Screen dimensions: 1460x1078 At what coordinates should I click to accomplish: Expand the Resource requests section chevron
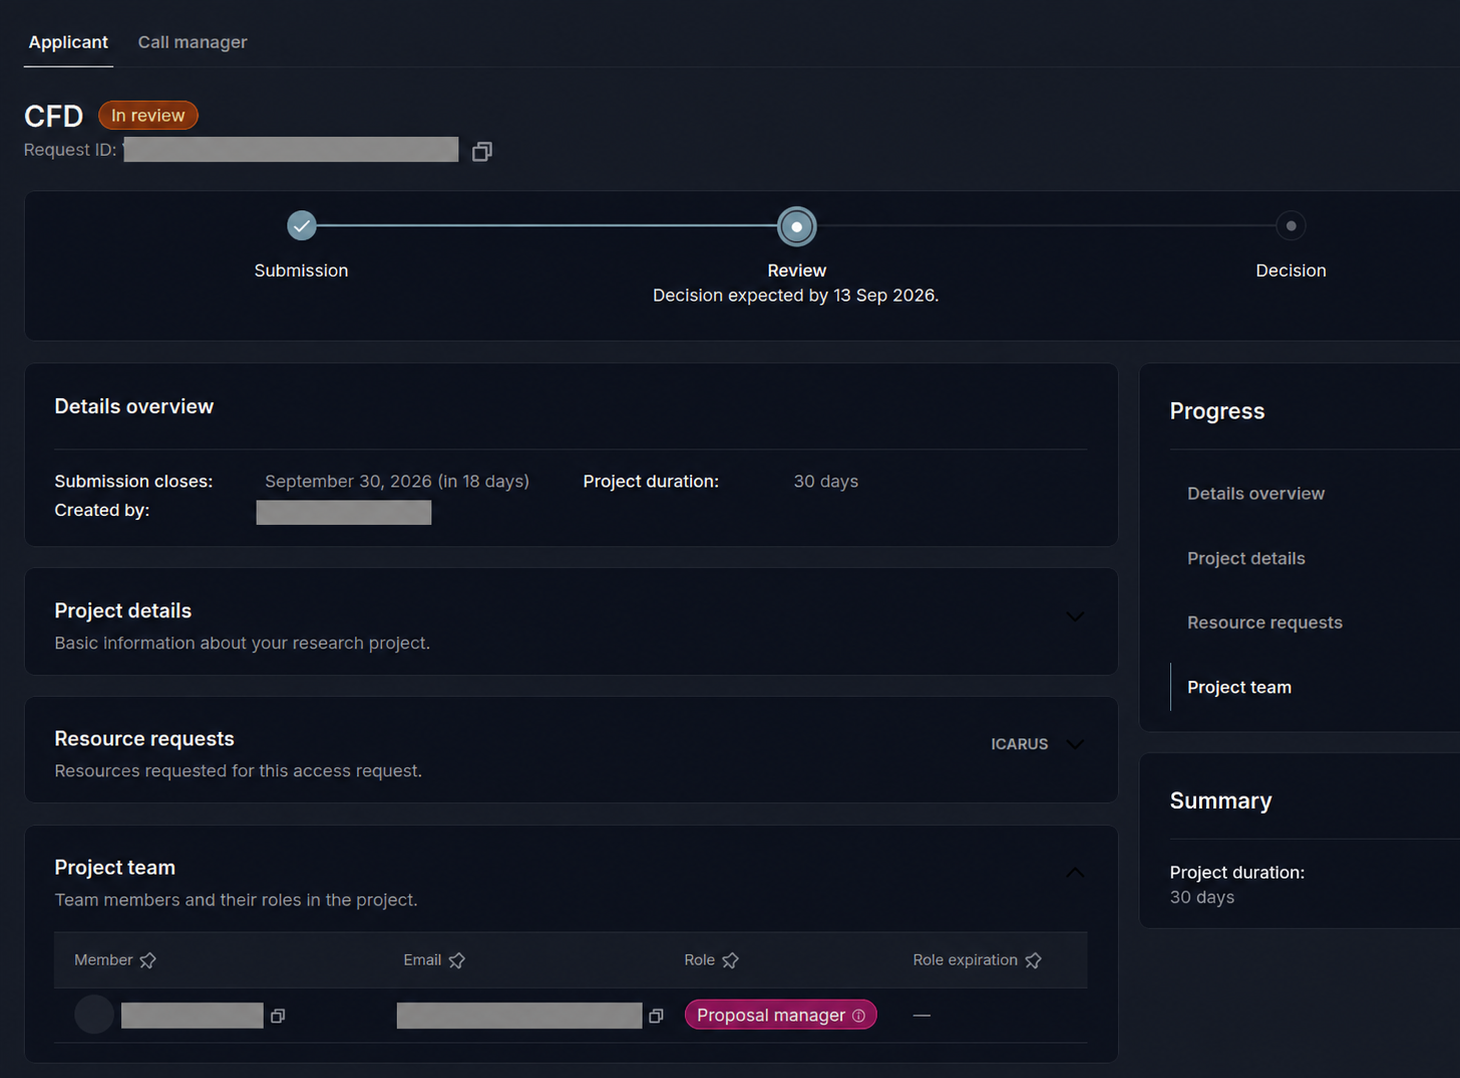(x=1075, y=744)
